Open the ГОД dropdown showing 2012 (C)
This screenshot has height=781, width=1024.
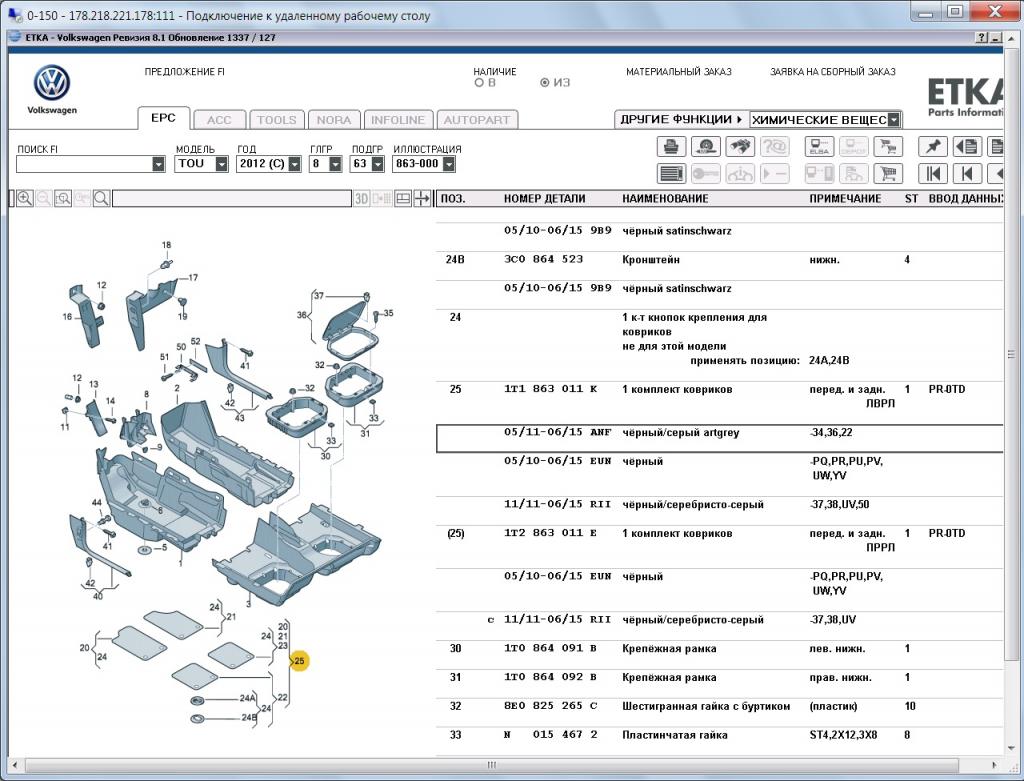coord(295,164)
